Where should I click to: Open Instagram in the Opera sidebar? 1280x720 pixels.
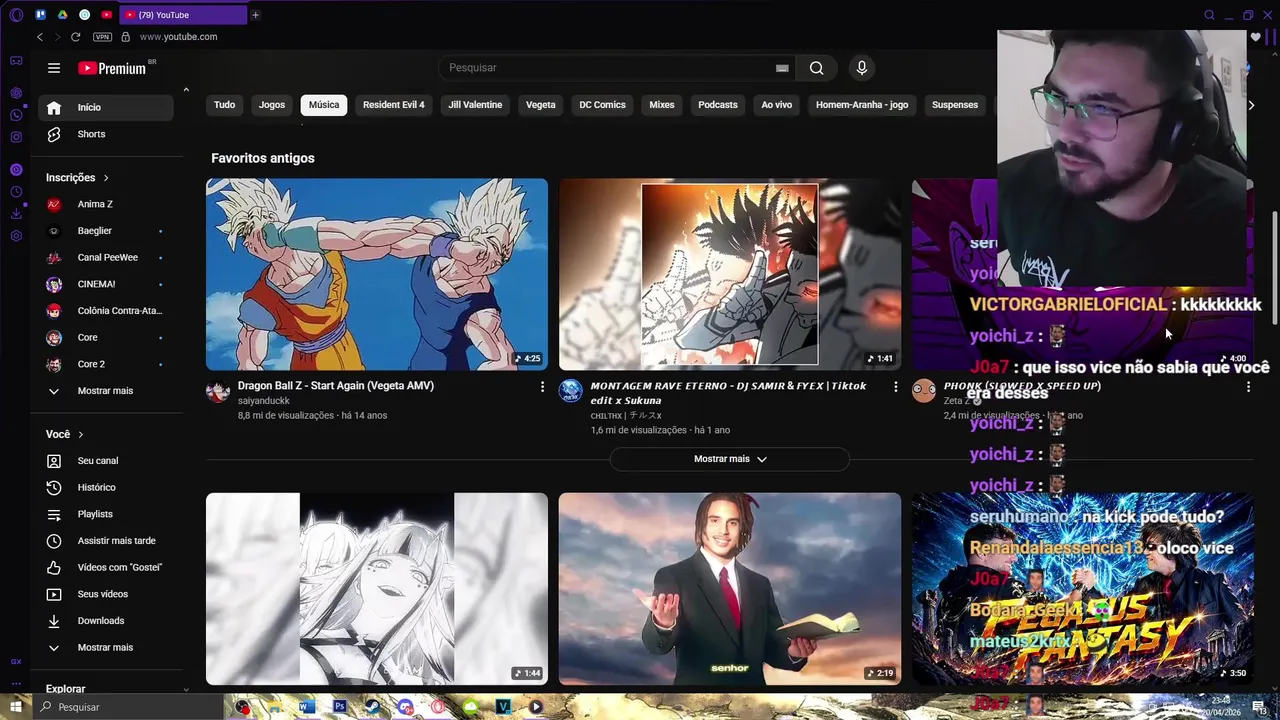point(16,137)
